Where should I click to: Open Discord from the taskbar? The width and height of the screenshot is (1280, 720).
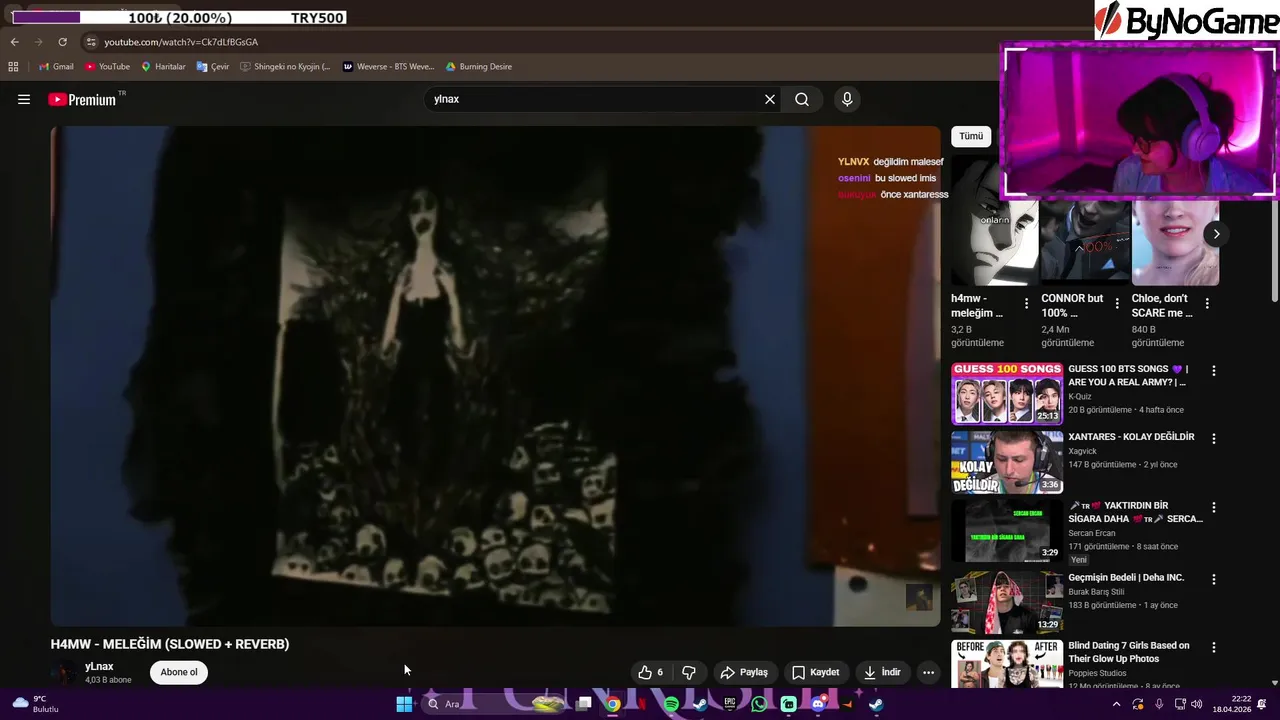pyautogui.click(x=818, y=704)
